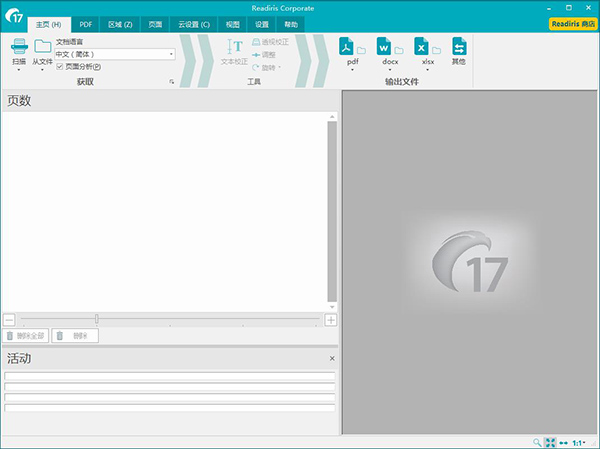Click the Delete (删除) button
Viewport: 600px width, 449px height.
pyautogui.click(x=75, y=336)
